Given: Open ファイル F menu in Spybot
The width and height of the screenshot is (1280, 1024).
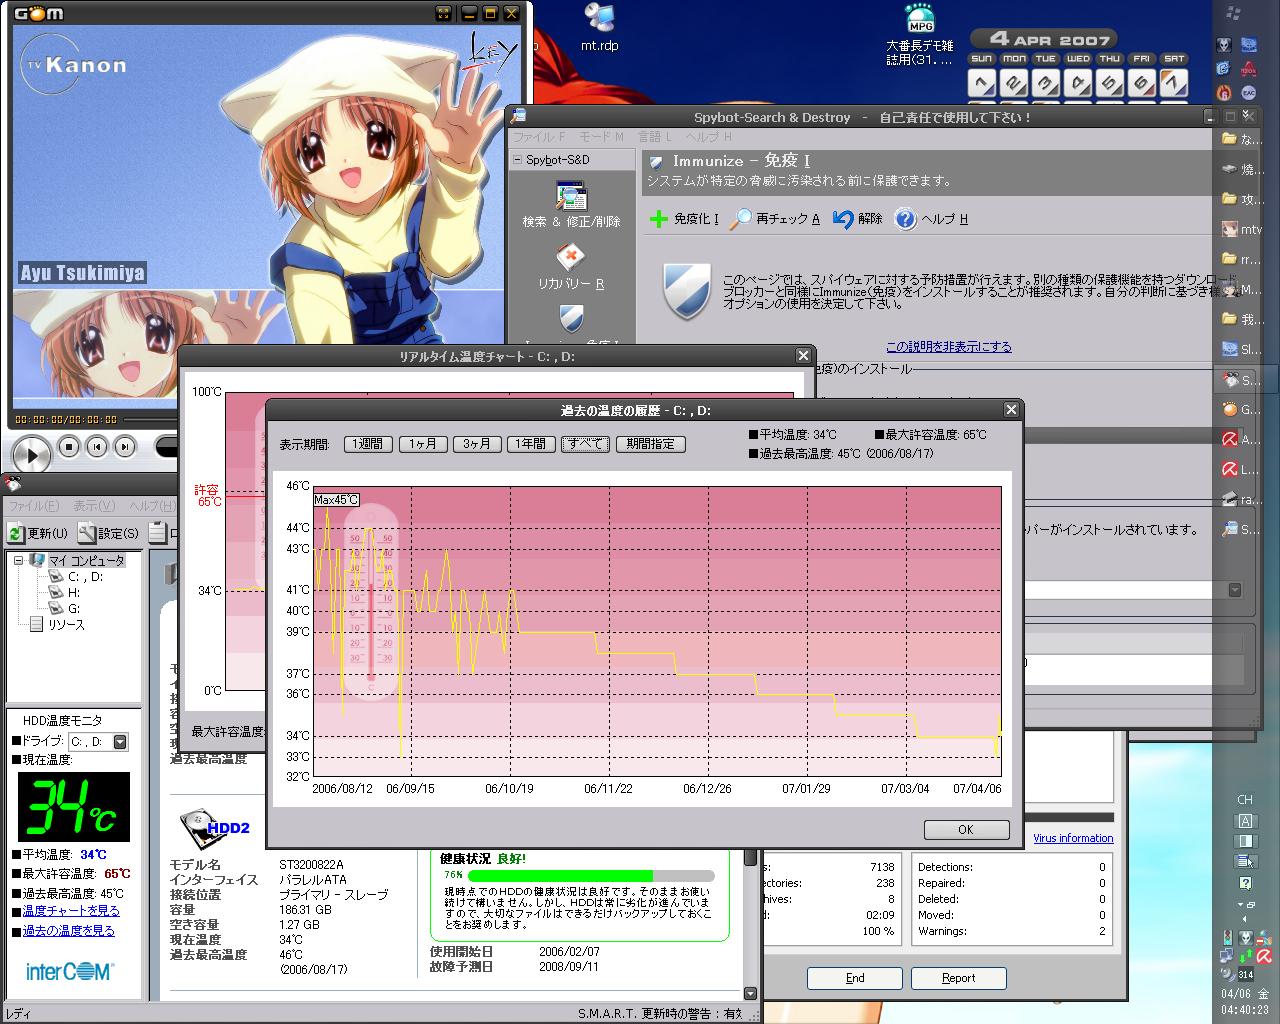Looking at the screenshot, I should (539, 137).
